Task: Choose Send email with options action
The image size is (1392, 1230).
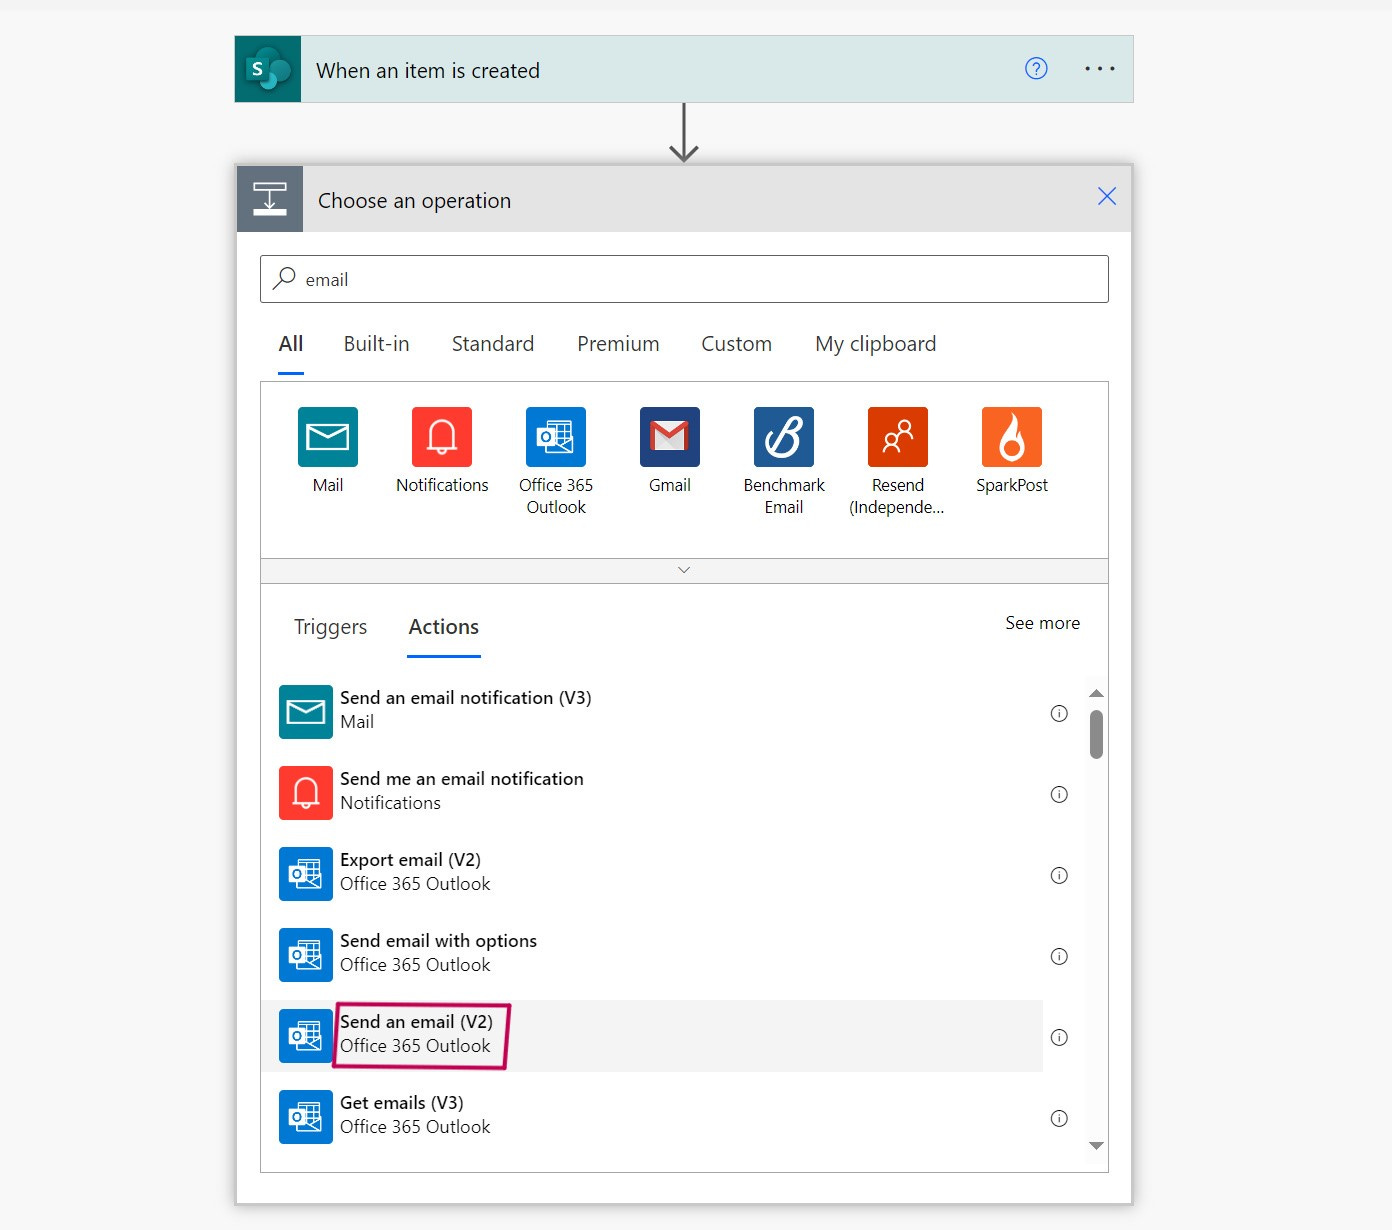Action: [652, 954]
